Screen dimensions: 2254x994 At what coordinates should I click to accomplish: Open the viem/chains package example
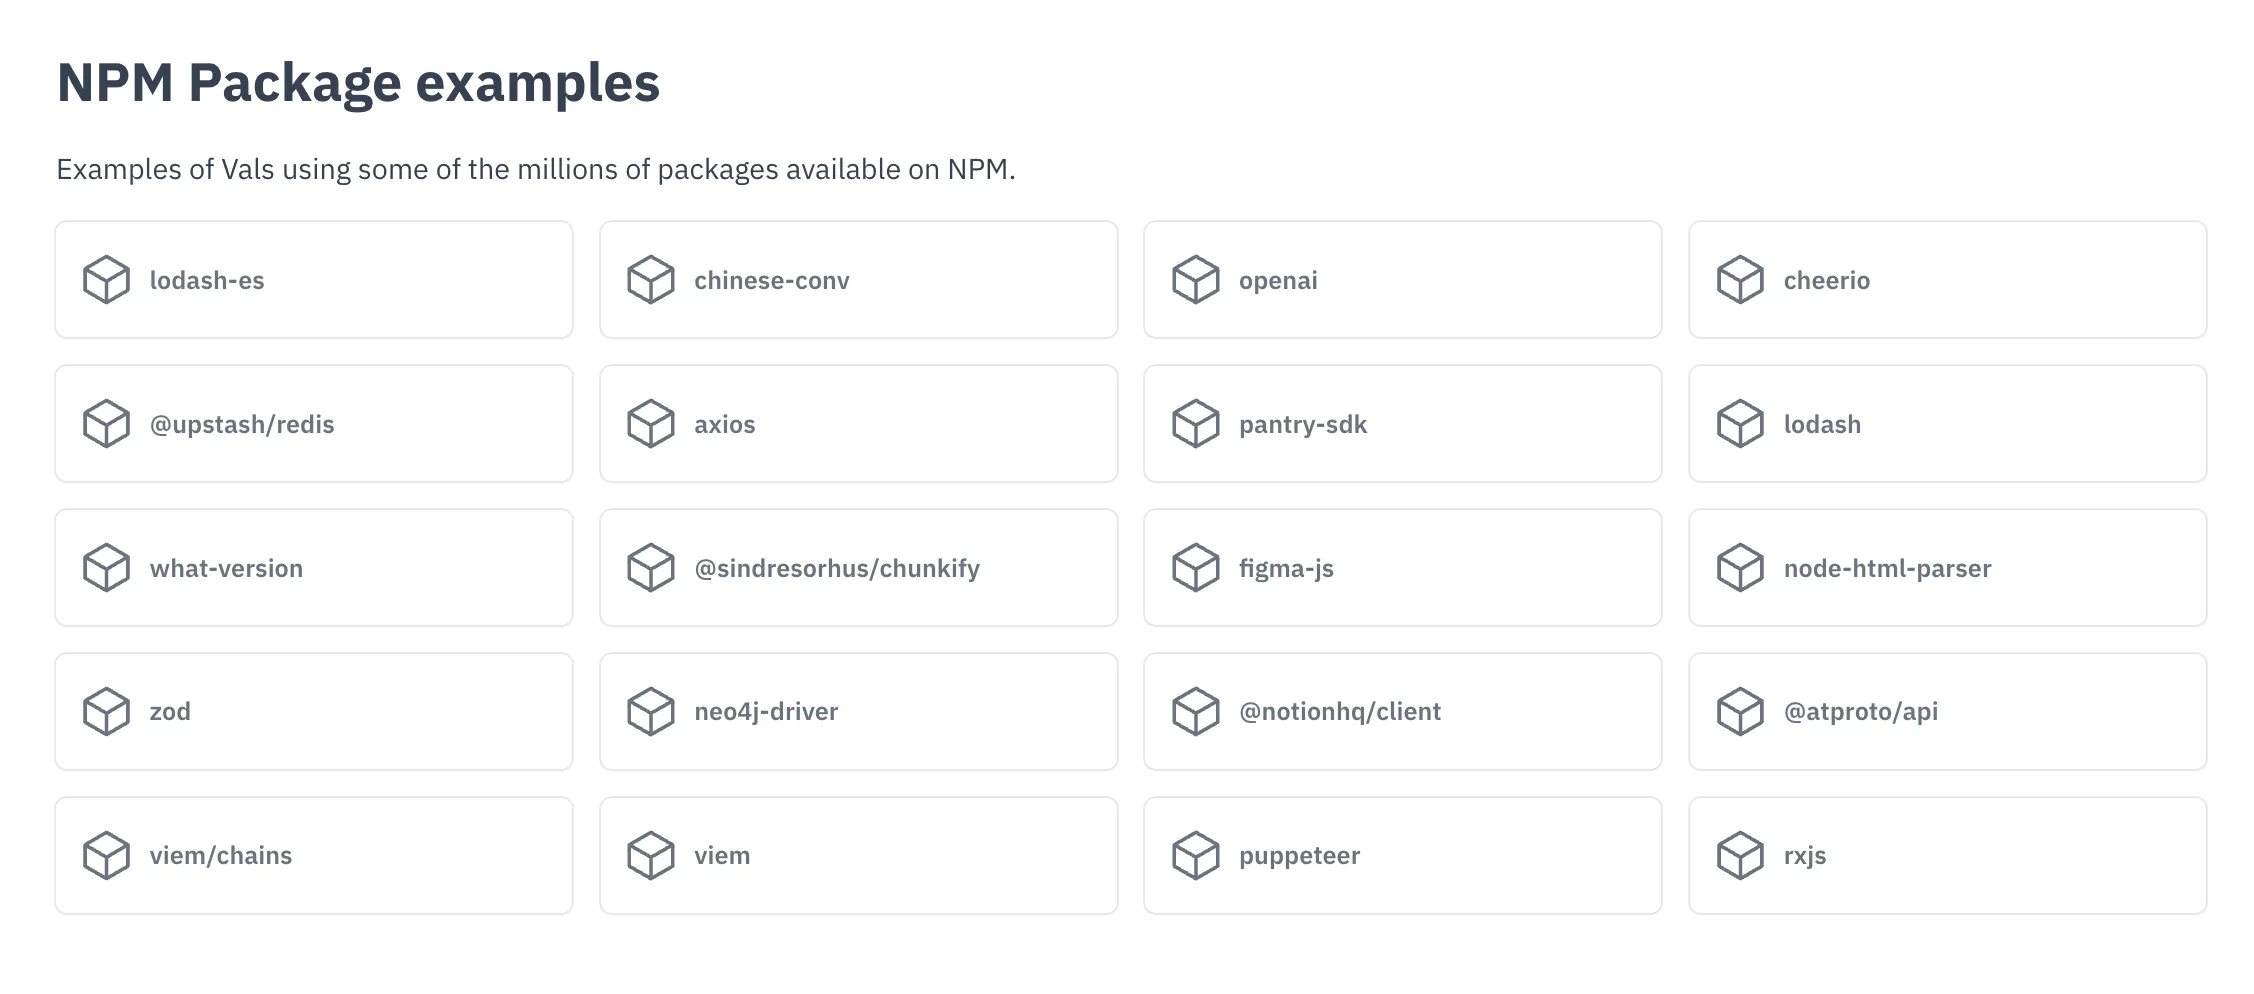pos(313,855)
